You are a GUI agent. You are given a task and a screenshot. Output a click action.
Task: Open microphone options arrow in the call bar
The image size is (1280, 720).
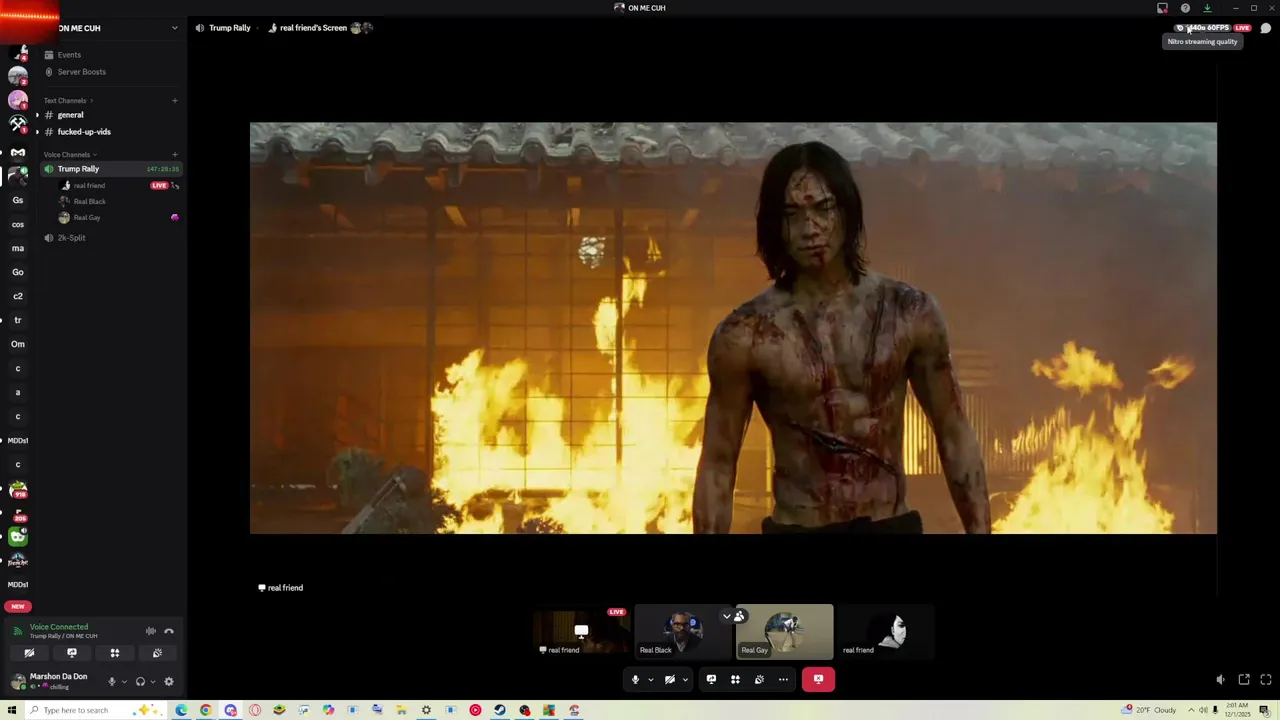650,680
